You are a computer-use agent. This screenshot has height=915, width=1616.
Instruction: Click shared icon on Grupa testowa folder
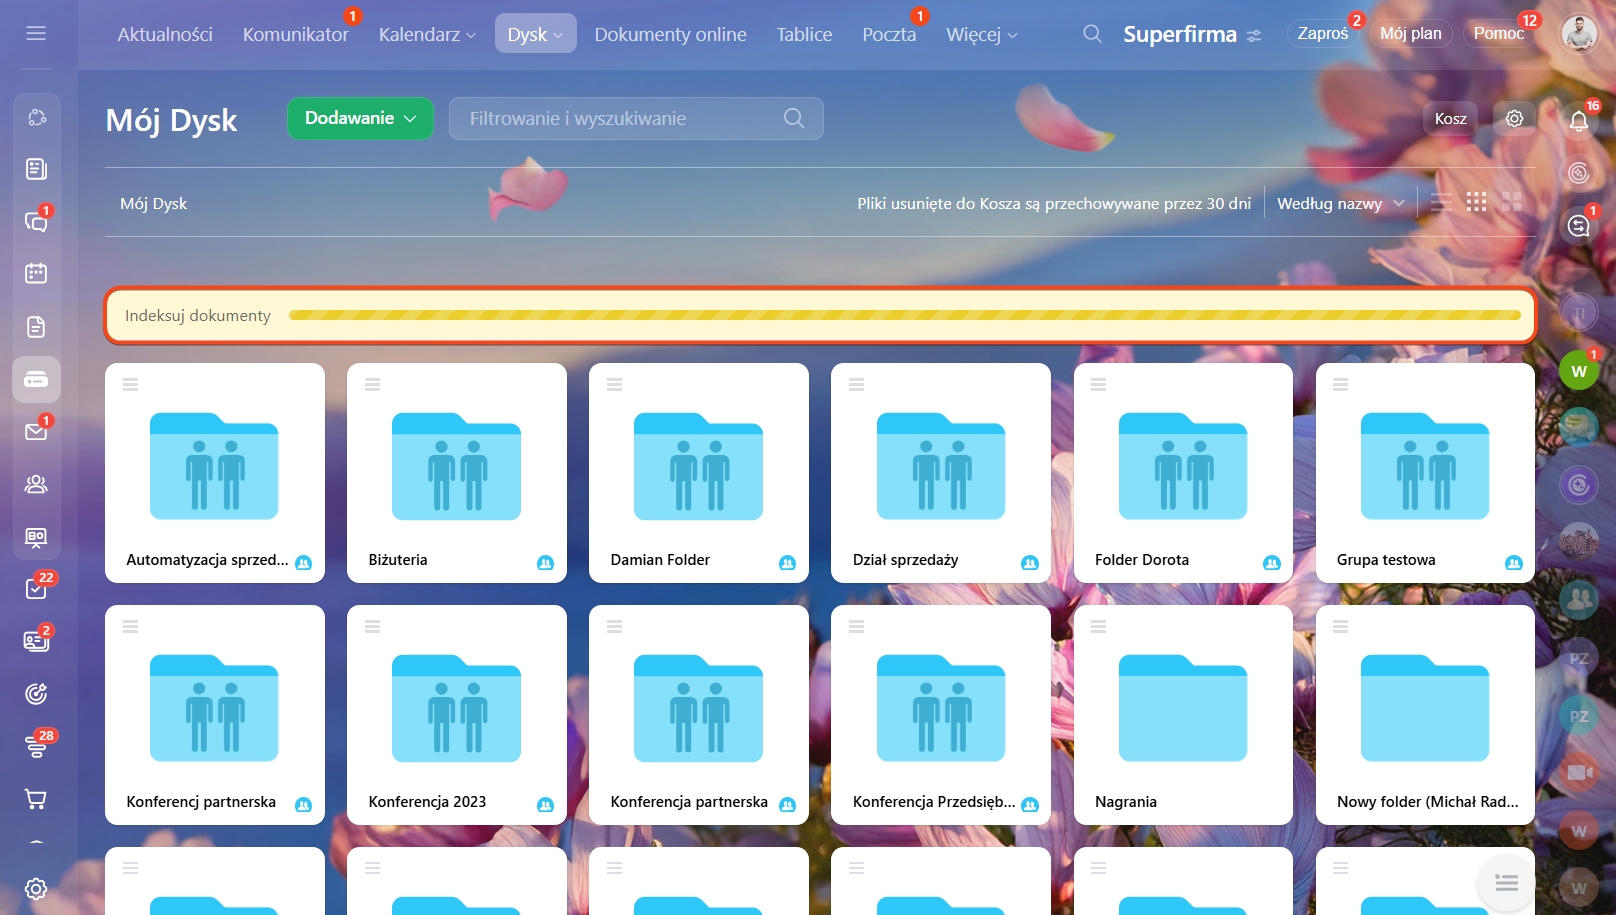point(1513,562)
